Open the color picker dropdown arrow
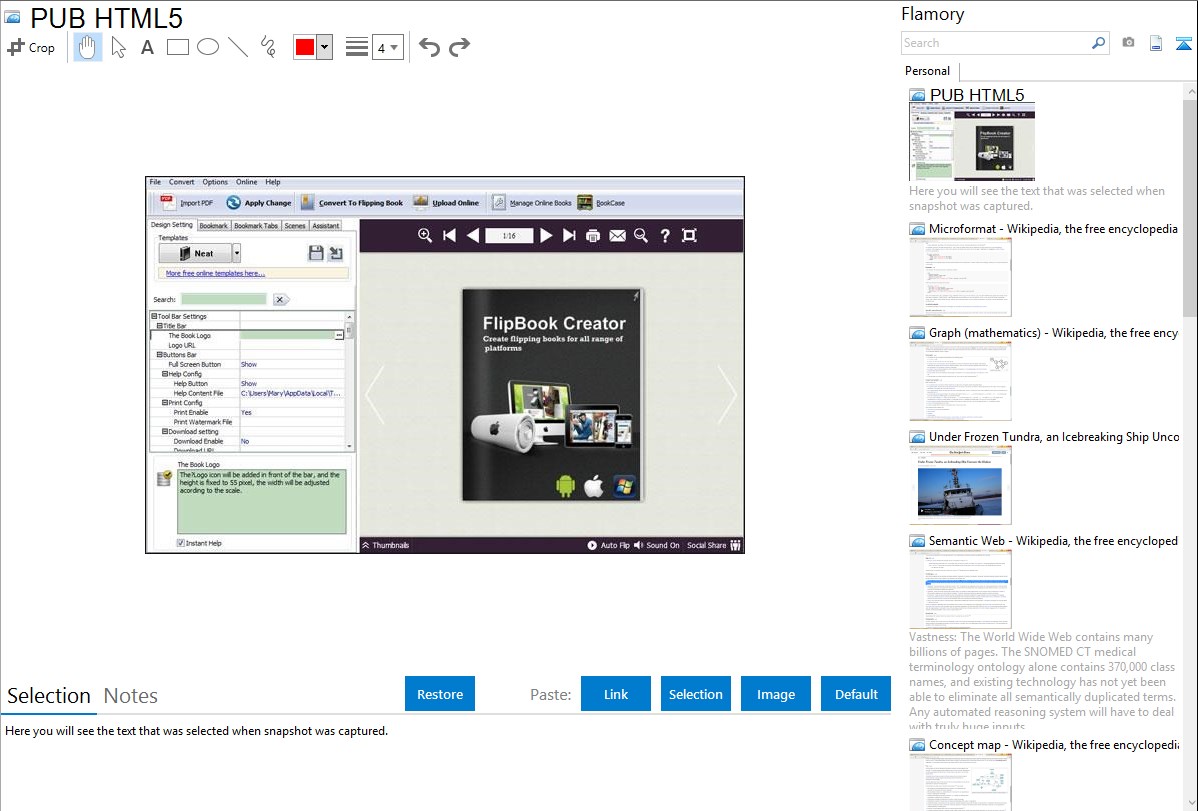This screenshot has height=811, width=1198. 325,47
